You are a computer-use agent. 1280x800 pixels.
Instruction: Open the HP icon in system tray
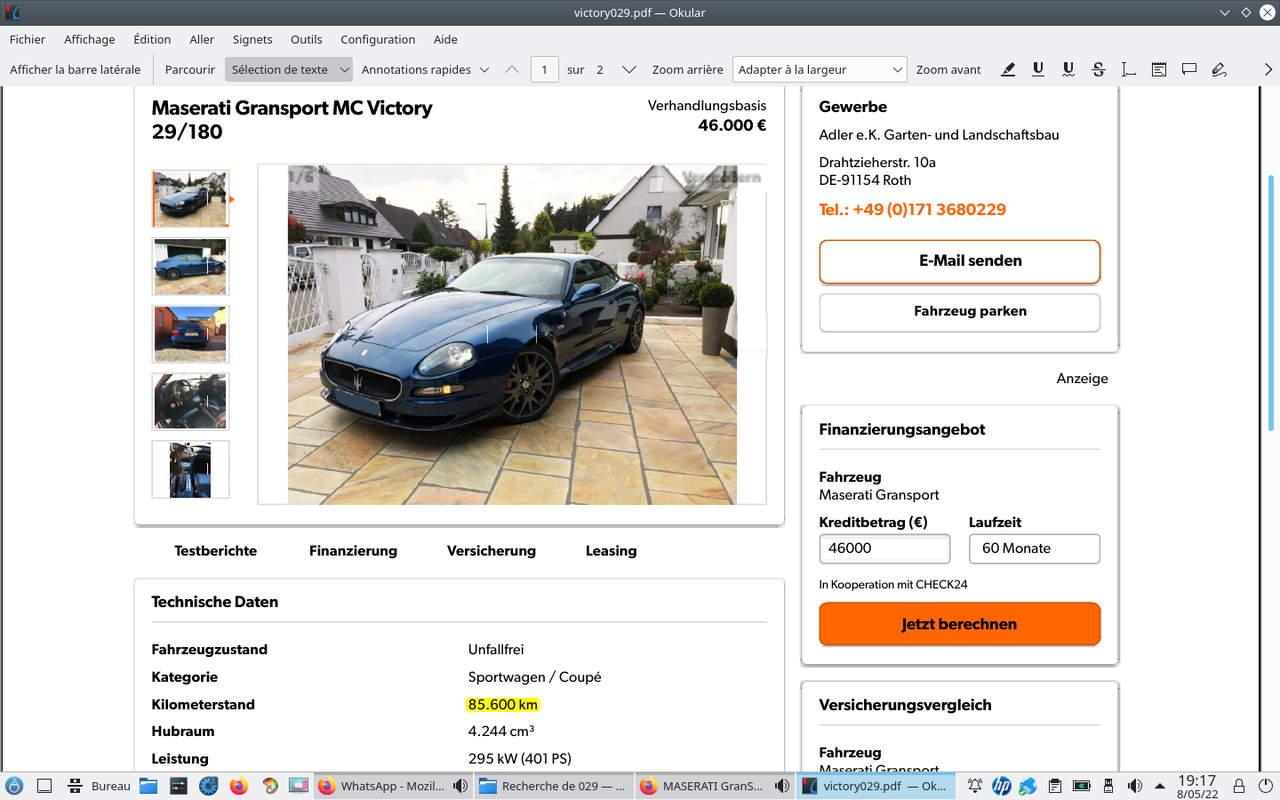click(1001, 786)
